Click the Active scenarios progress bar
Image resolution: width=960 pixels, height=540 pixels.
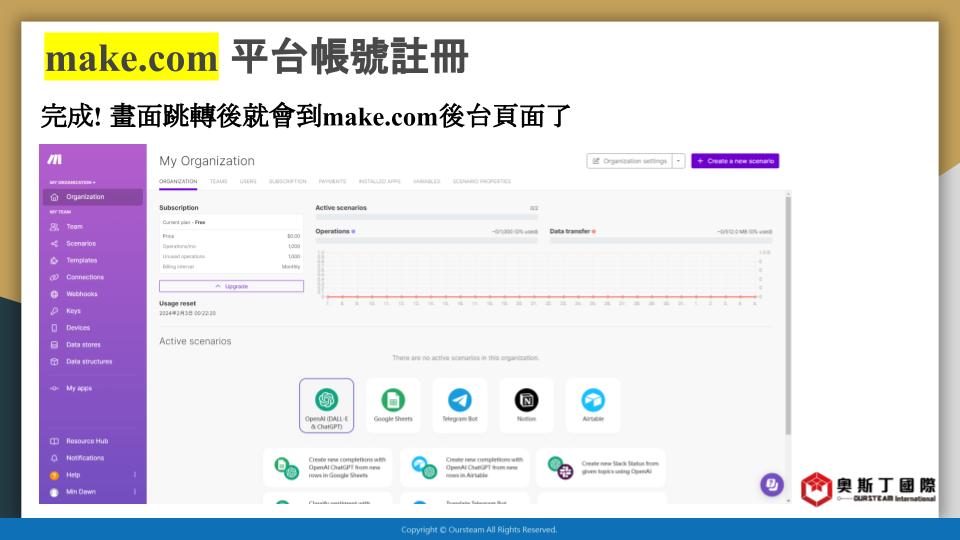427,217
